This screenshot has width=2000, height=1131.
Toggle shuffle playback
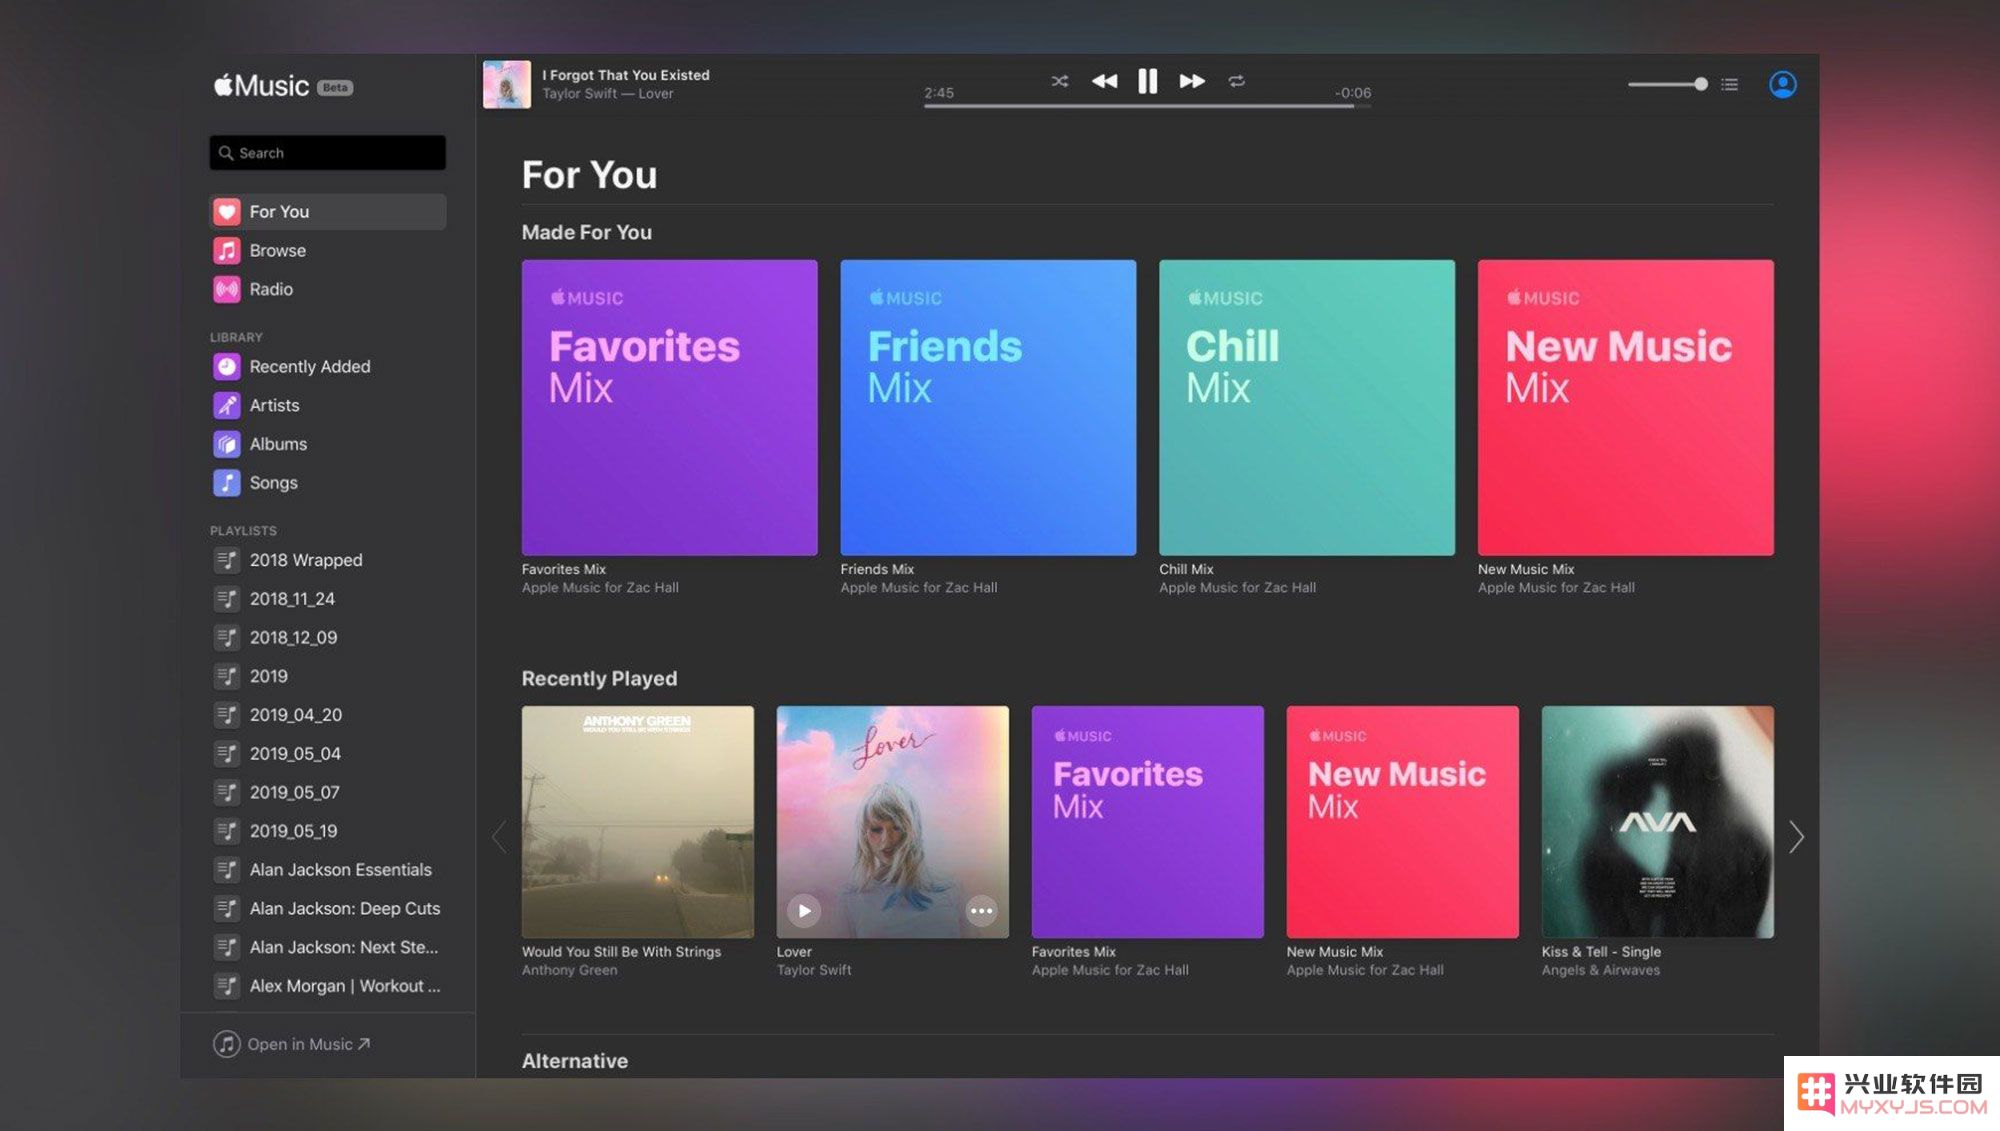[x=1060, y=81]
